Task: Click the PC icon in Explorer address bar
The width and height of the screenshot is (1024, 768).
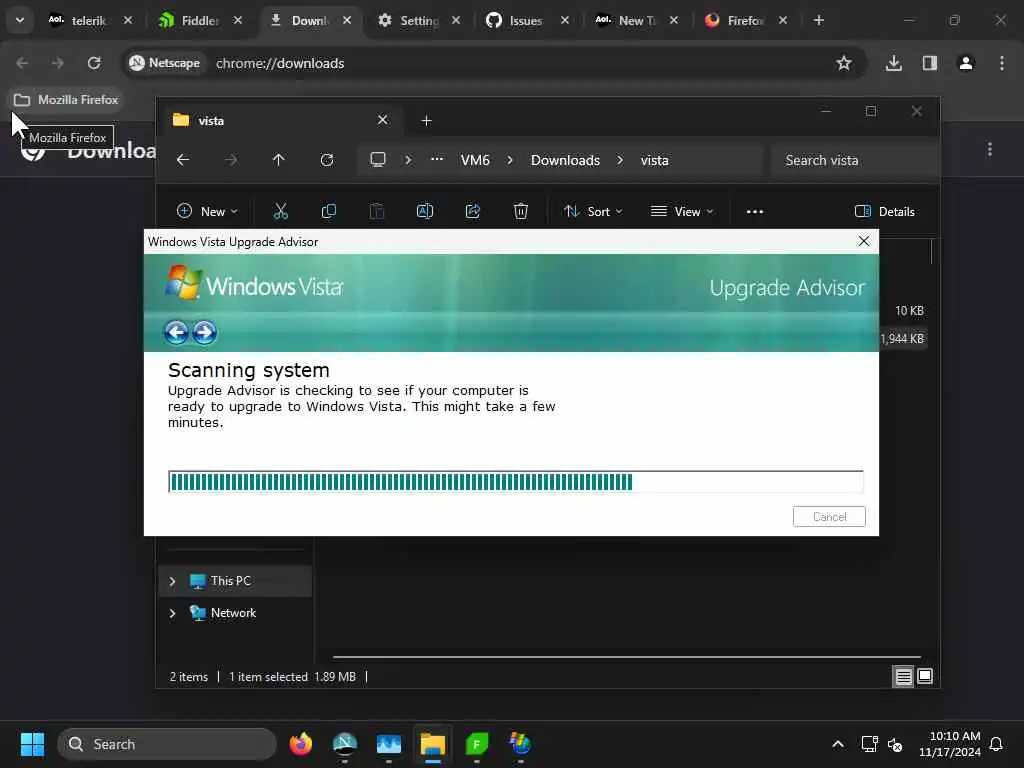Action: click(x=377, y=160)
